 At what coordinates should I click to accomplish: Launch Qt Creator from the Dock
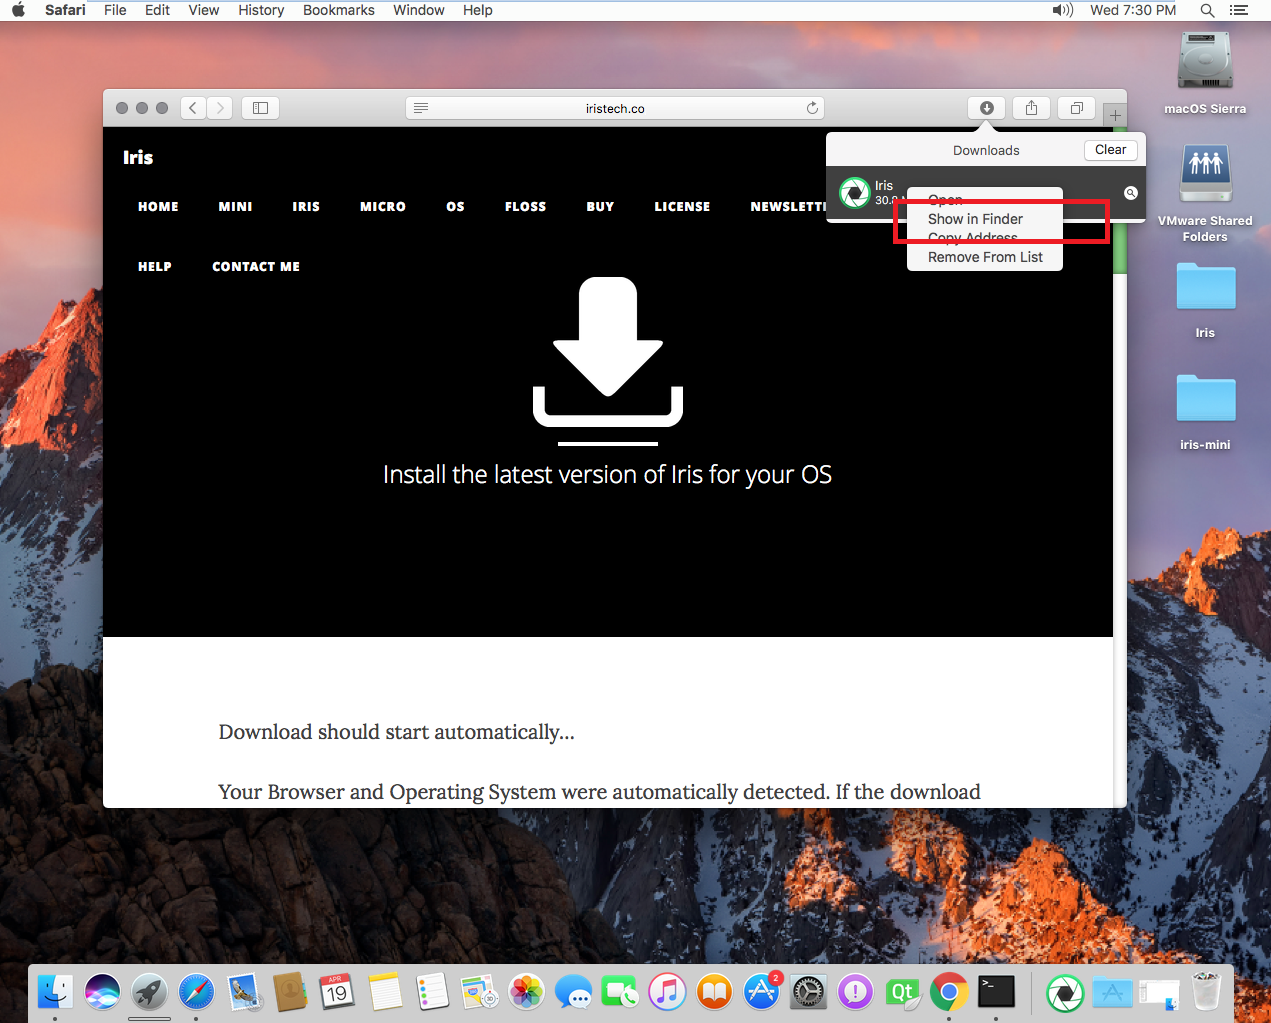point(902,992)
